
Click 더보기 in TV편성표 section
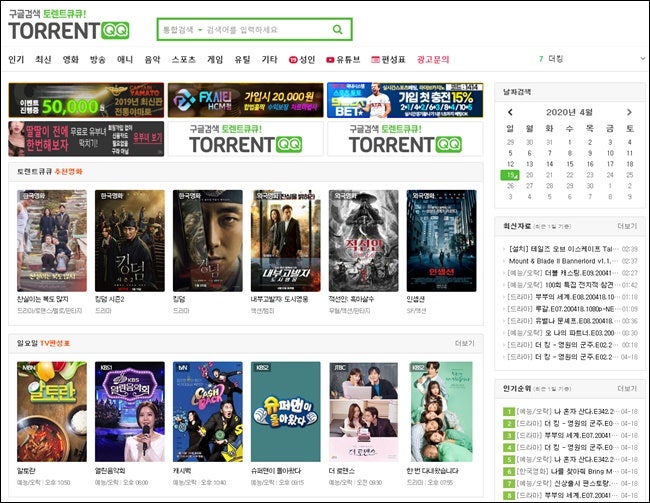(464, 343)
